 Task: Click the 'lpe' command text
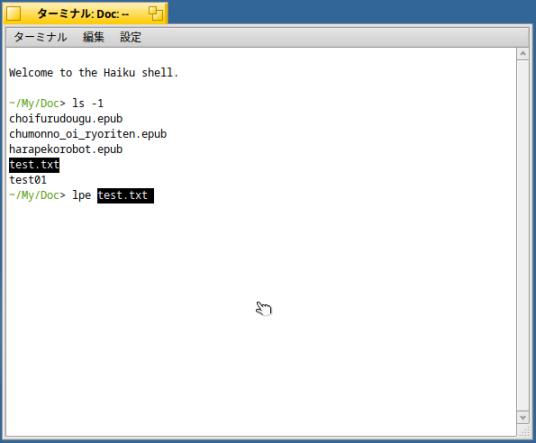click(x=82, y=196)
